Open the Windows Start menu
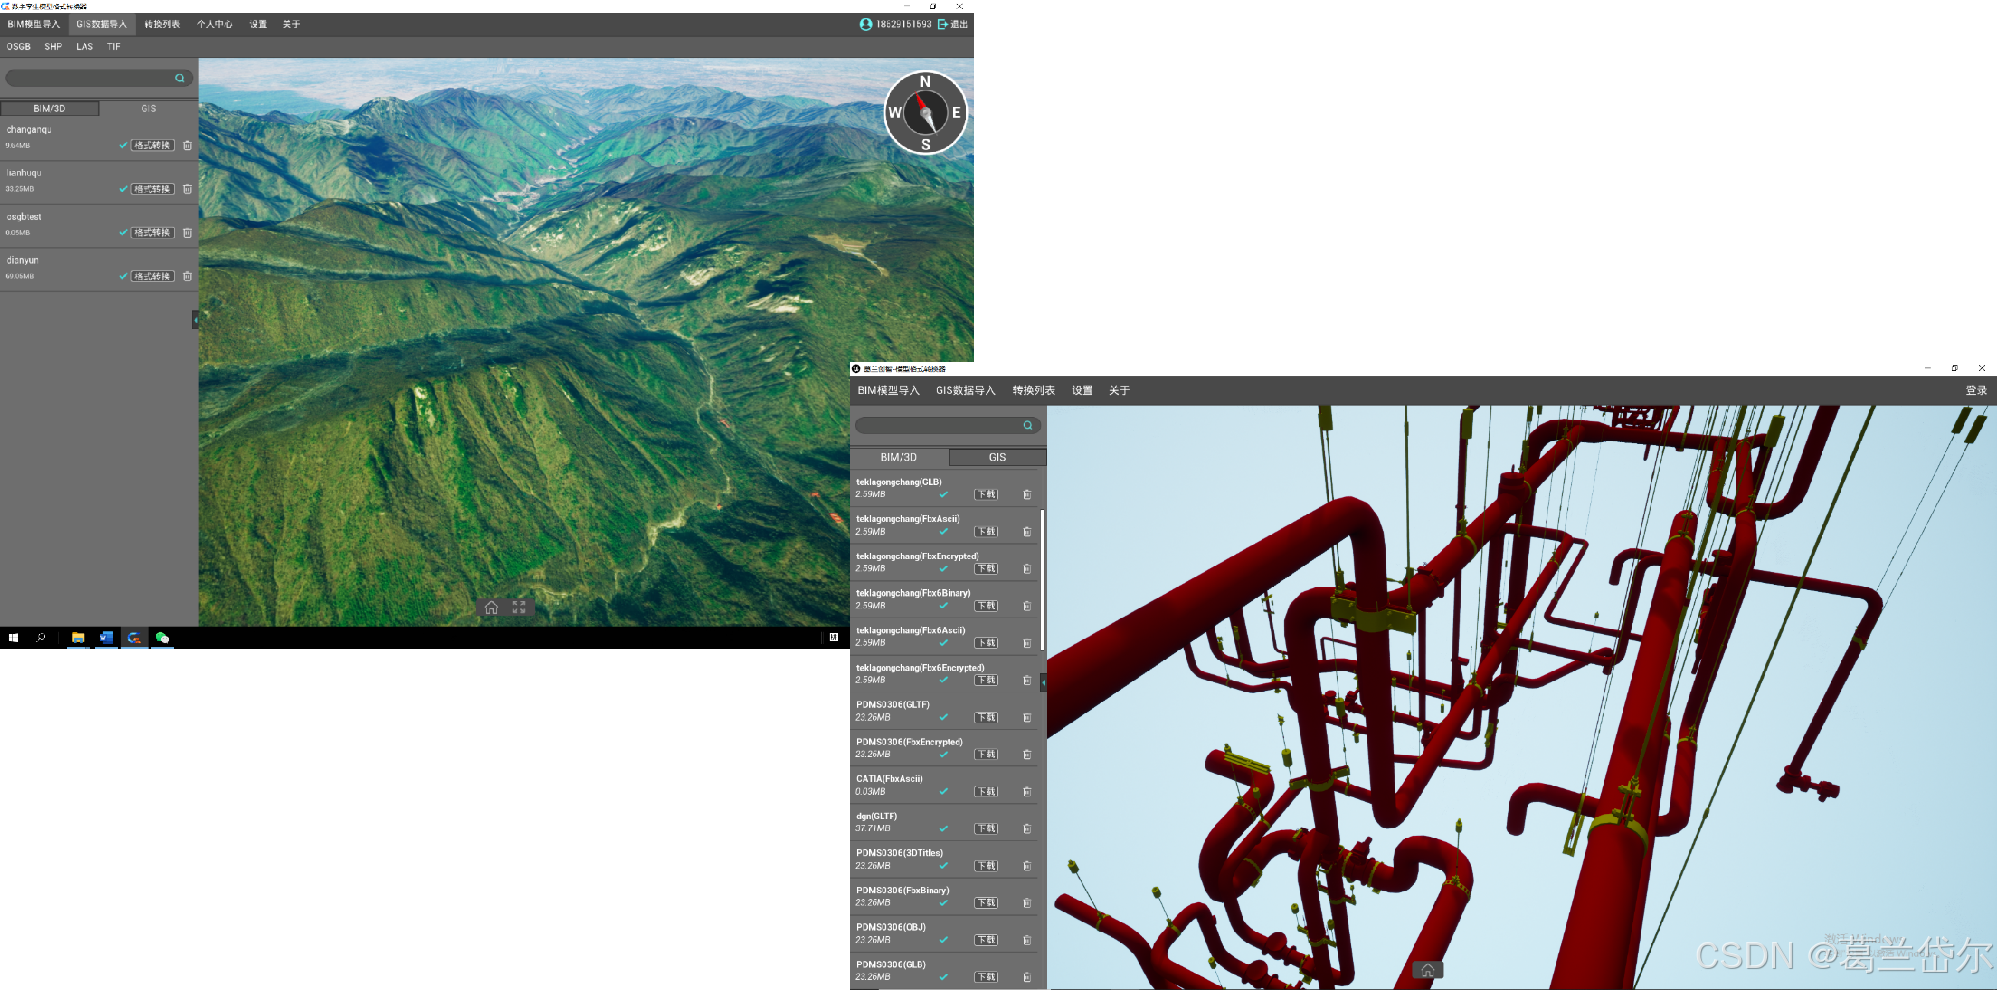The height and width of the screenshot is (990, 1998). [13, 637]
